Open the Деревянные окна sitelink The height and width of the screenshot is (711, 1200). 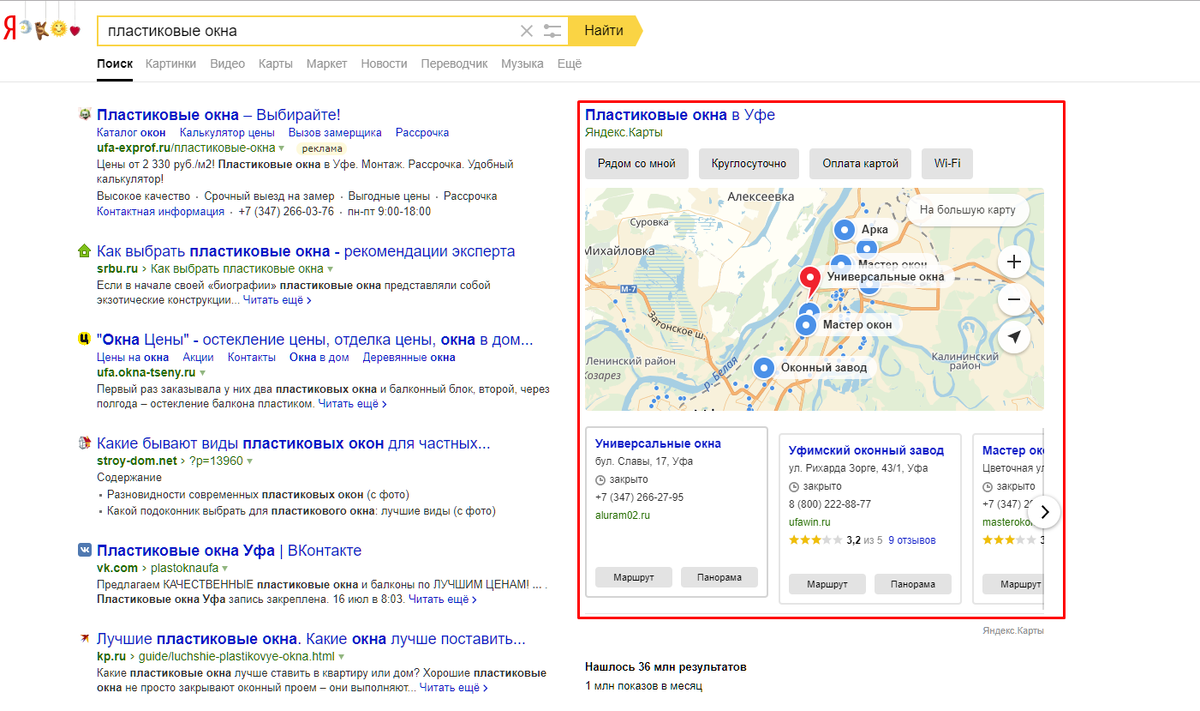click(x=409, y=357)
